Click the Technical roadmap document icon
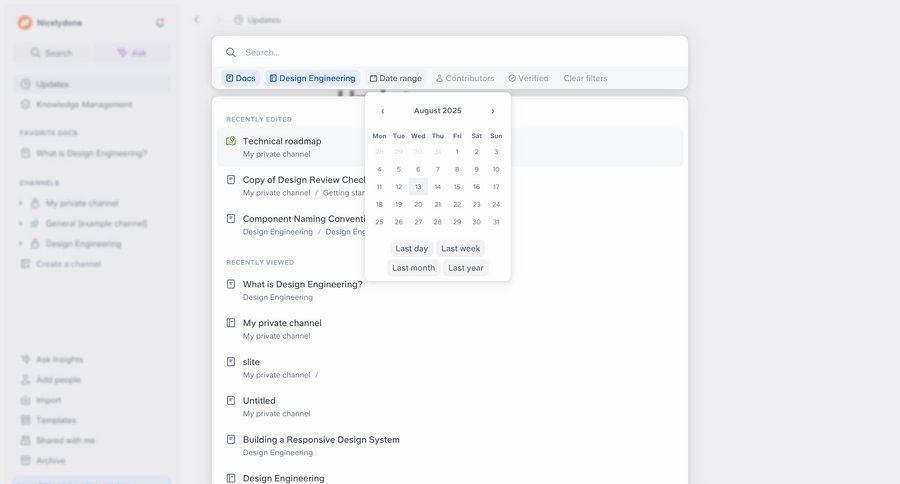The height and width of the screenshot is (484, 900). click(x=231, y=141)
